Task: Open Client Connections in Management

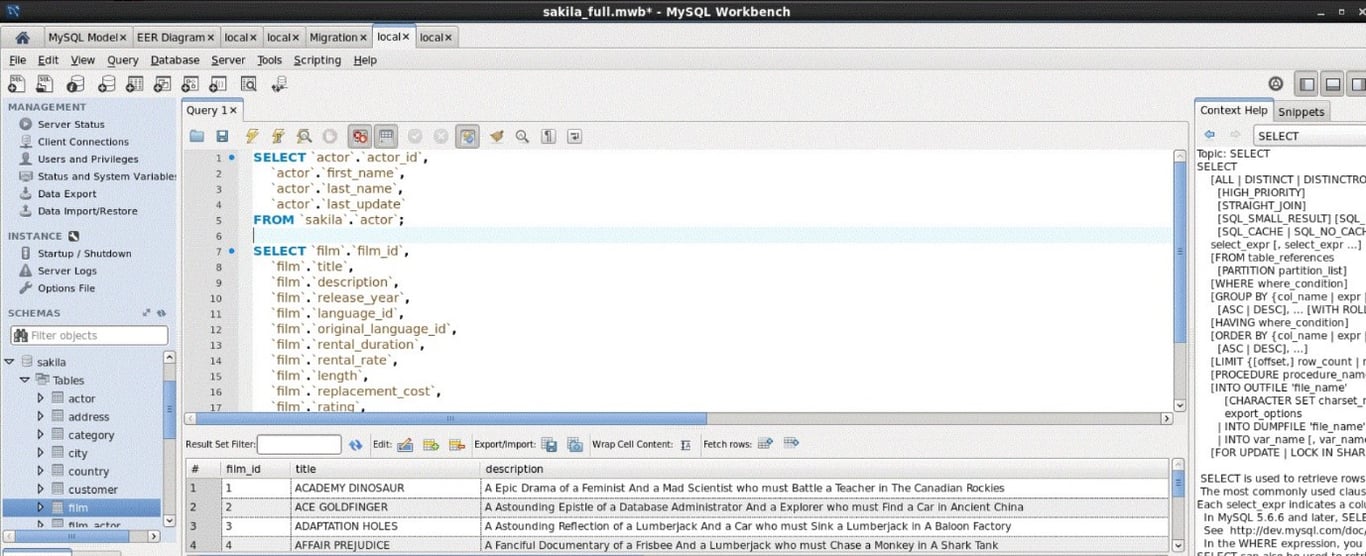Action: tap(83, 142)
